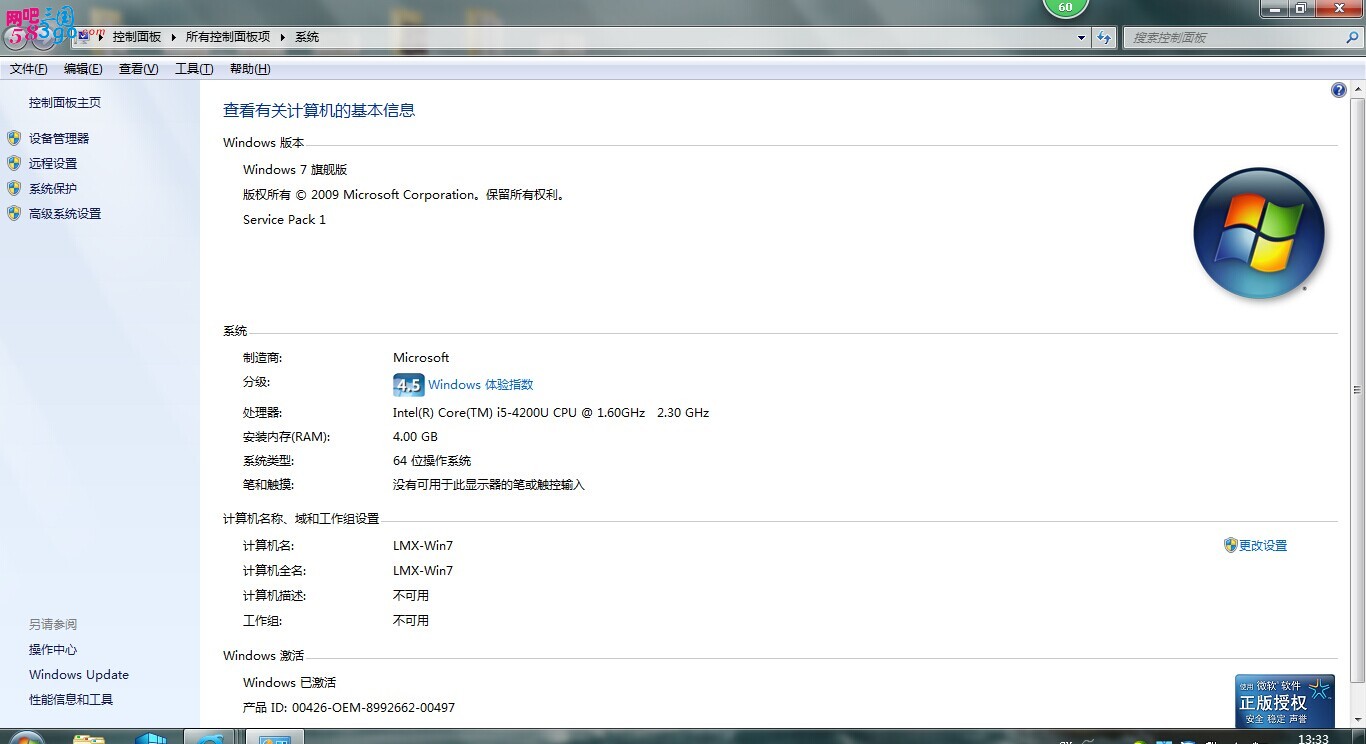Click the Windows 已激活 status text

[289, 683]
